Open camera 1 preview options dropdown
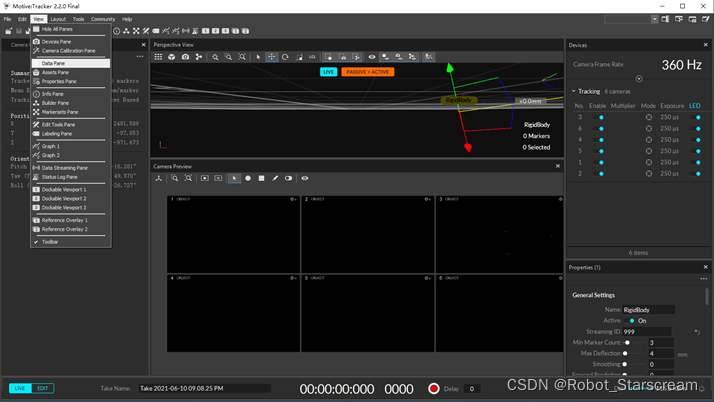This screenshot has height=402, width=714. coord(294,199)
